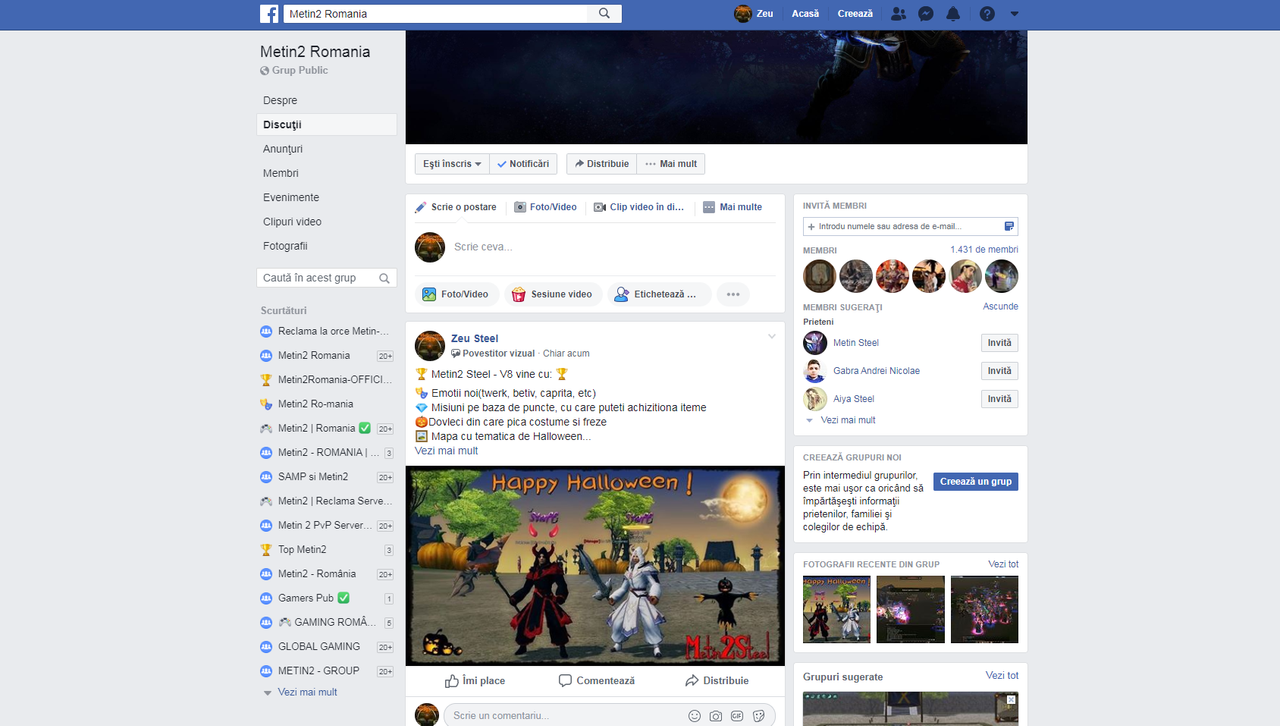Insert an emoji in the comment box
The height and width of the screenshot is (726, 1280).
(694, 716)
